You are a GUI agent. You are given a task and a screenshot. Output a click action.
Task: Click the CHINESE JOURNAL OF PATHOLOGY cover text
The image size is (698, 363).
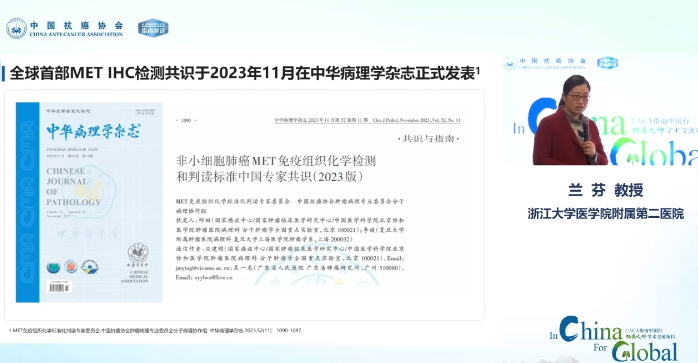74,187
